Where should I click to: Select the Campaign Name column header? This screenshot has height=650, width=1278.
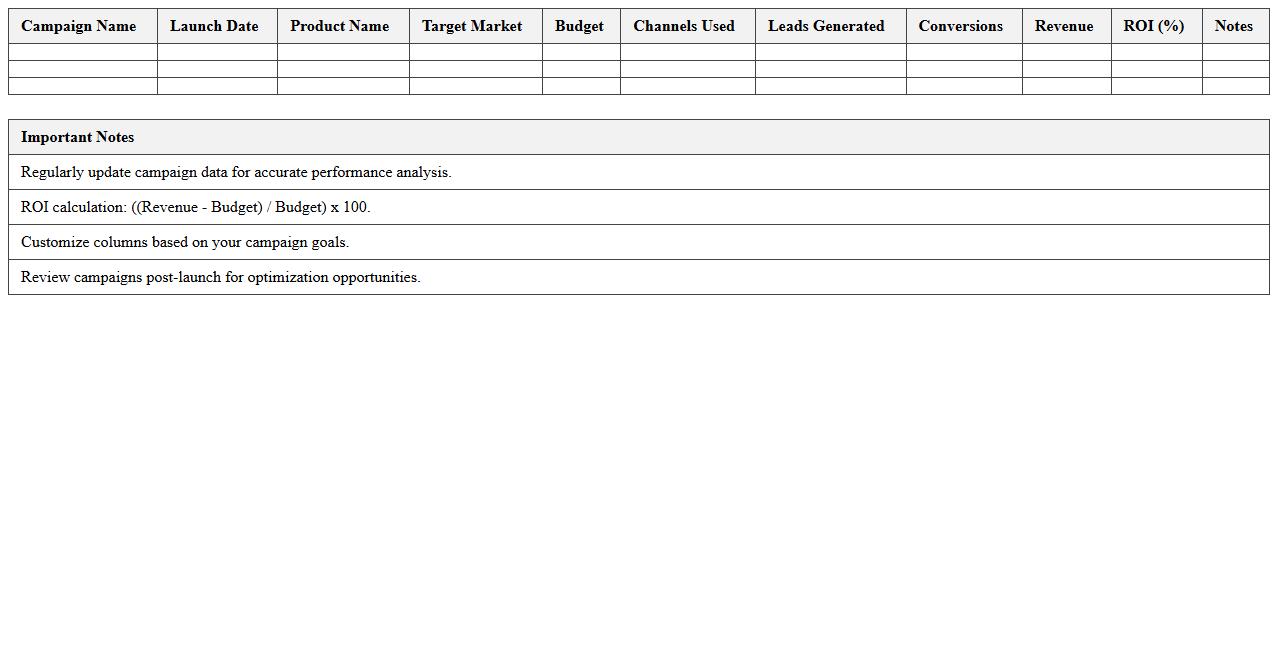point(78,26)
